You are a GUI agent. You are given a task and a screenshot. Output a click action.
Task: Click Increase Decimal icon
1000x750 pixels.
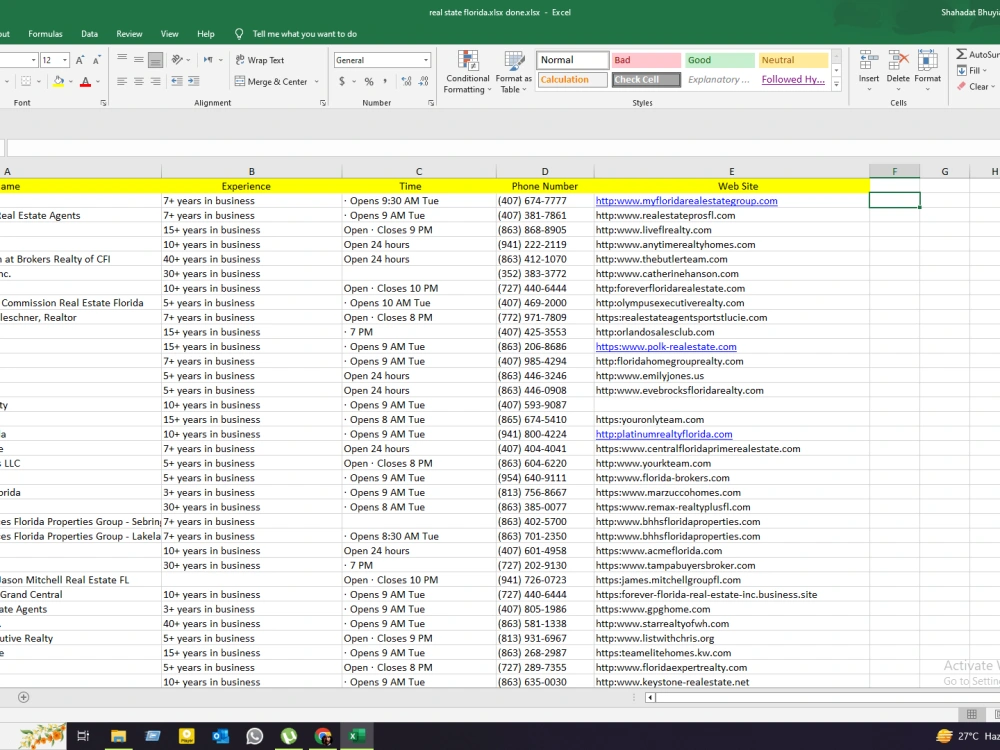(406, 82)
